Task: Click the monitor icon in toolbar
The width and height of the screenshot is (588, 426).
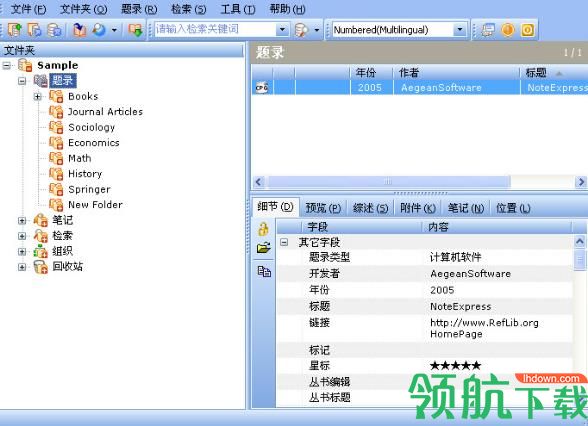Action: click(488, 30)
